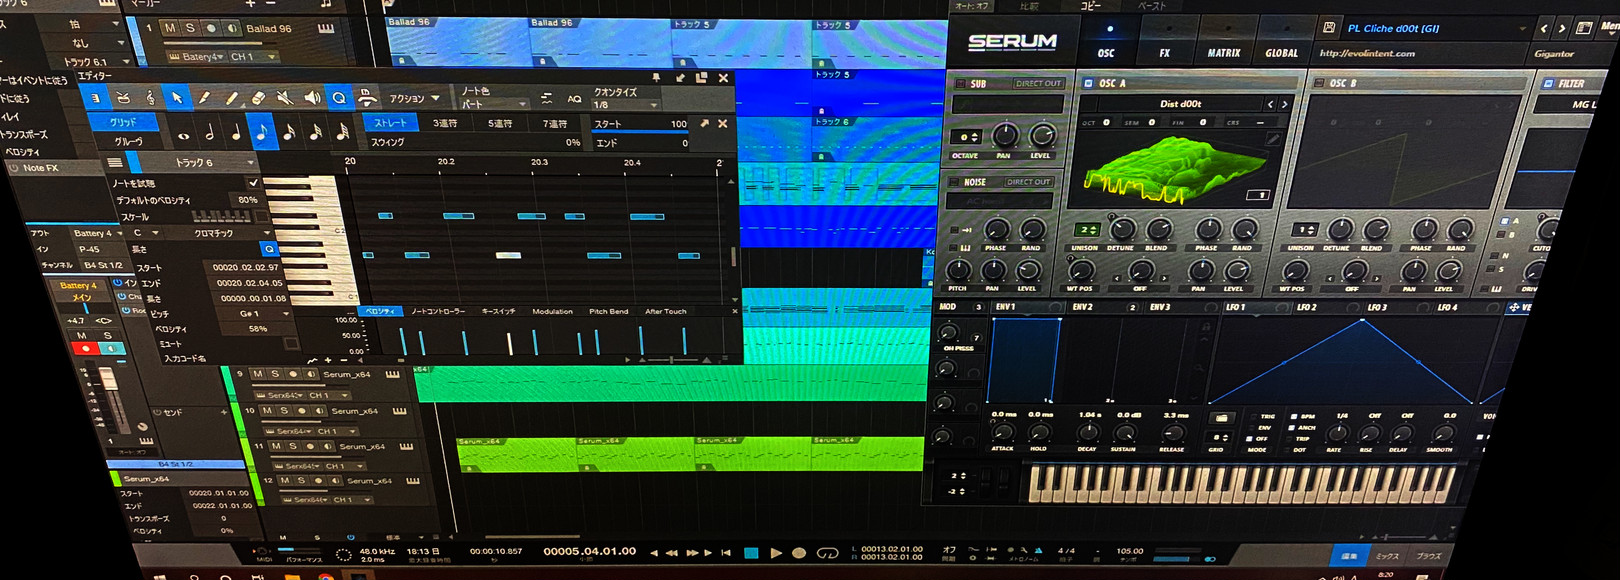Select the Modulation automation tab

coord(552,311)
